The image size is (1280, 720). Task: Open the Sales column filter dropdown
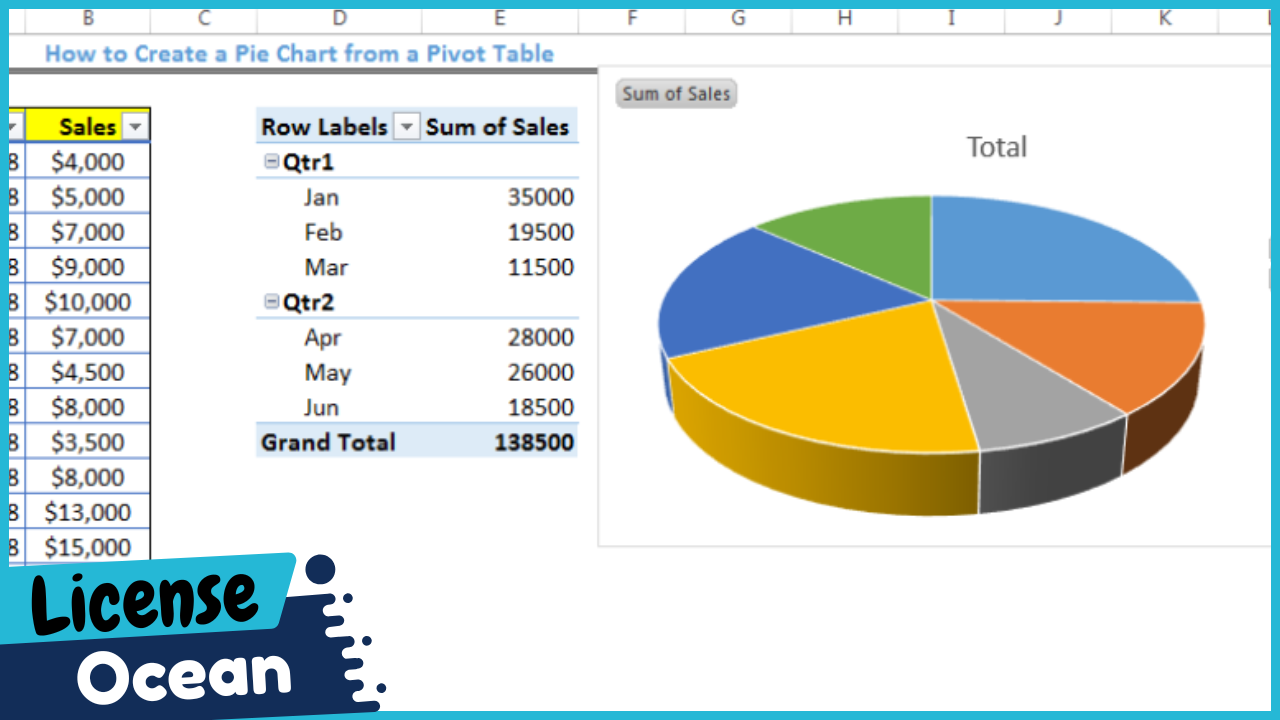tap(136, 126)
